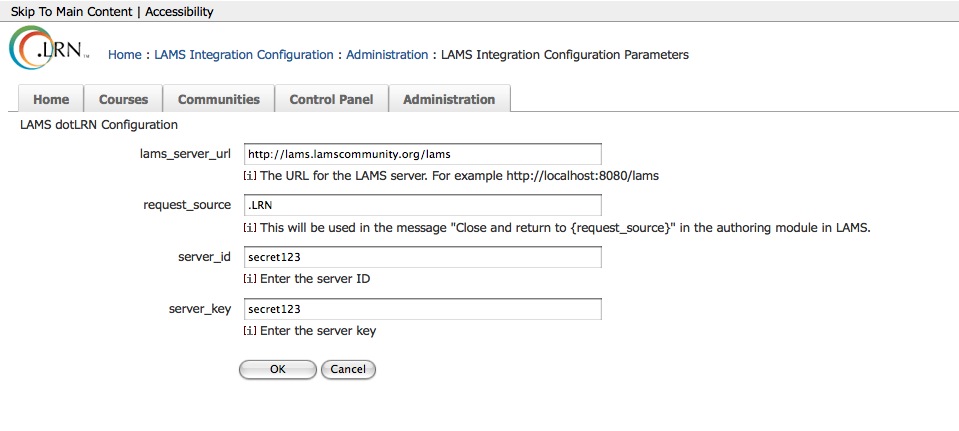The width and height of the screenshot is (959, 431).
Task: Click info icon under request_source field
Action: (250, 227)
